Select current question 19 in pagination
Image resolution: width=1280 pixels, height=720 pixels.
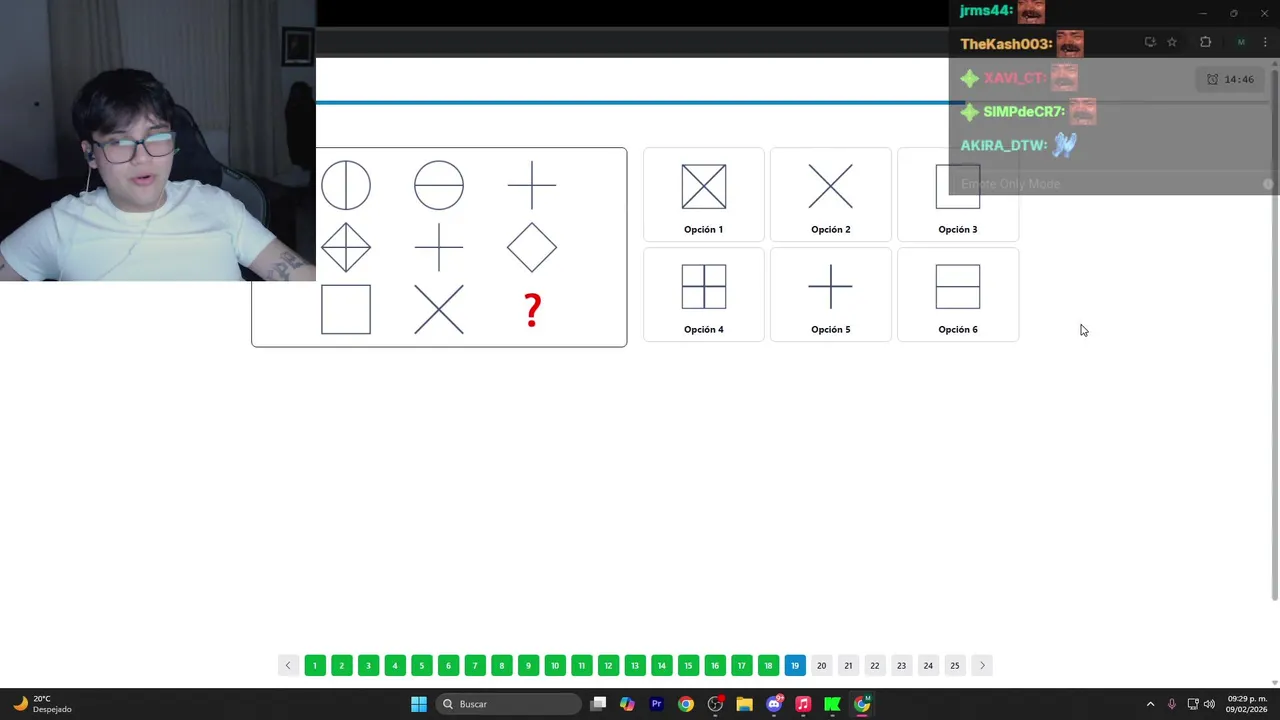tap(795, 665)
